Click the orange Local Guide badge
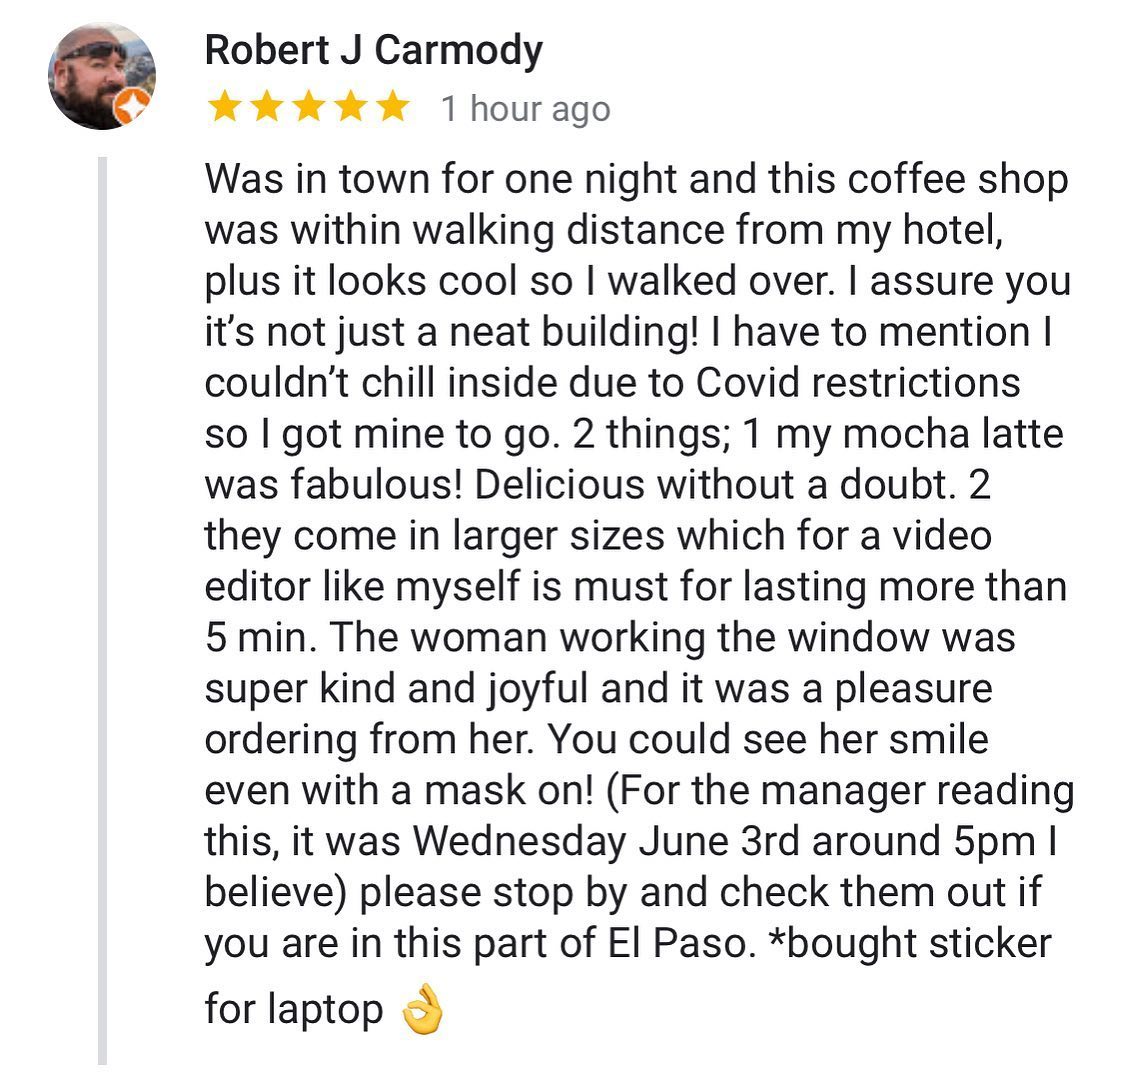Image resolution: width=1124 pixels, height=1073 pixels. click(x=133, y=107)
